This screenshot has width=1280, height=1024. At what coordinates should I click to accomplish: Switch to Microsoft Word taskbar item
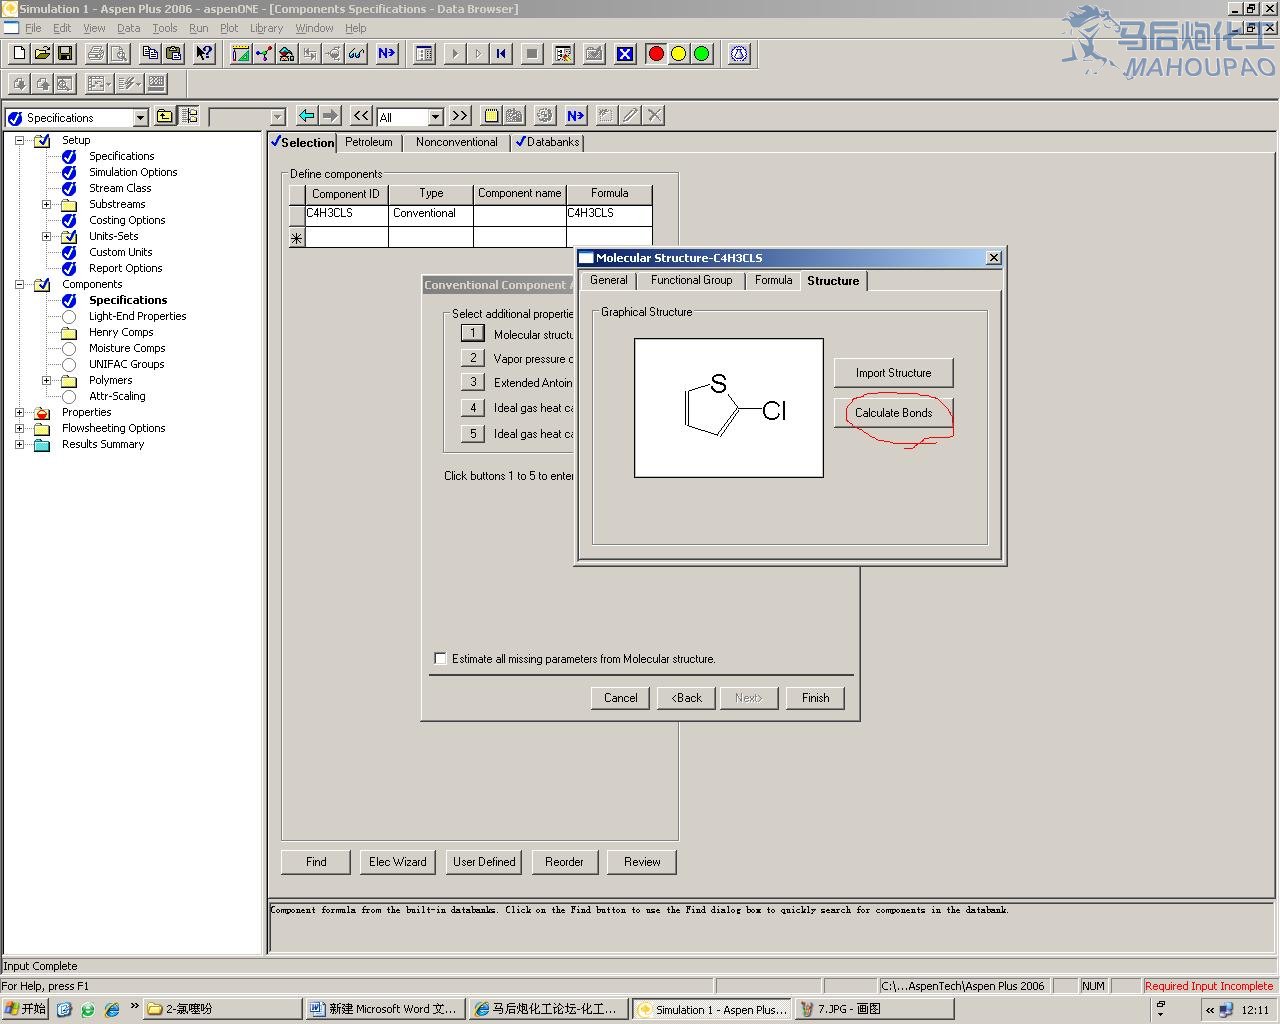[x=383, y=1009]
